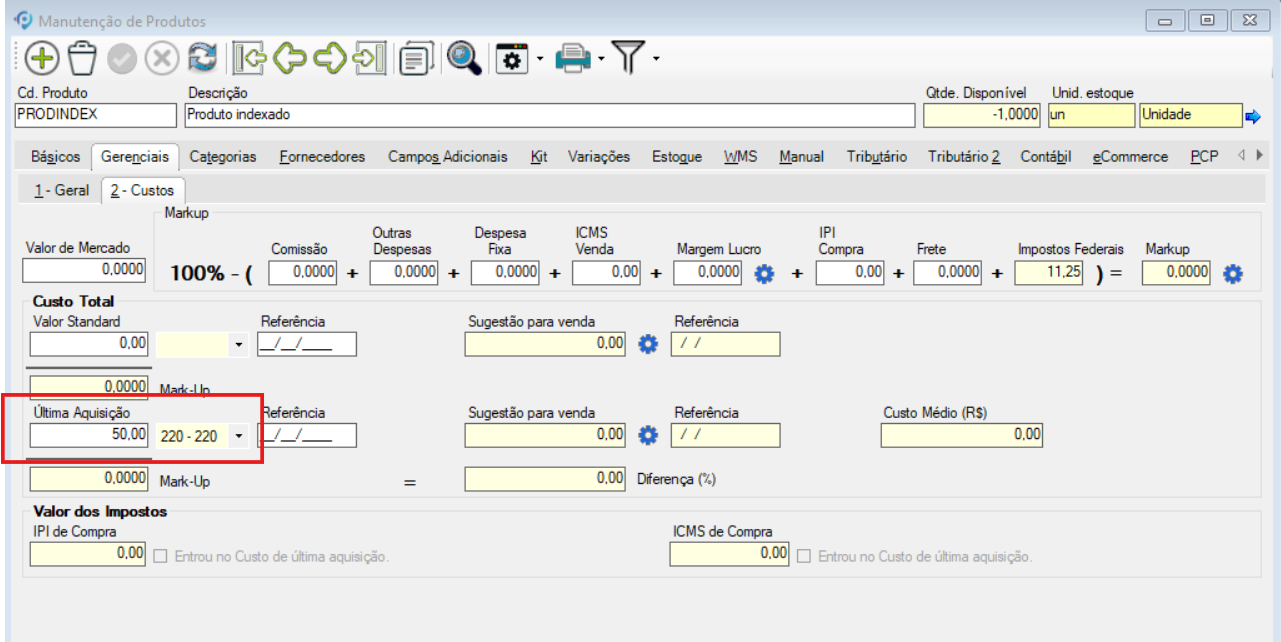This screenshot has height=642, width=1281.
Task: Open the filter funnel dropdown arrow
Action: click(x=656, y=59)
